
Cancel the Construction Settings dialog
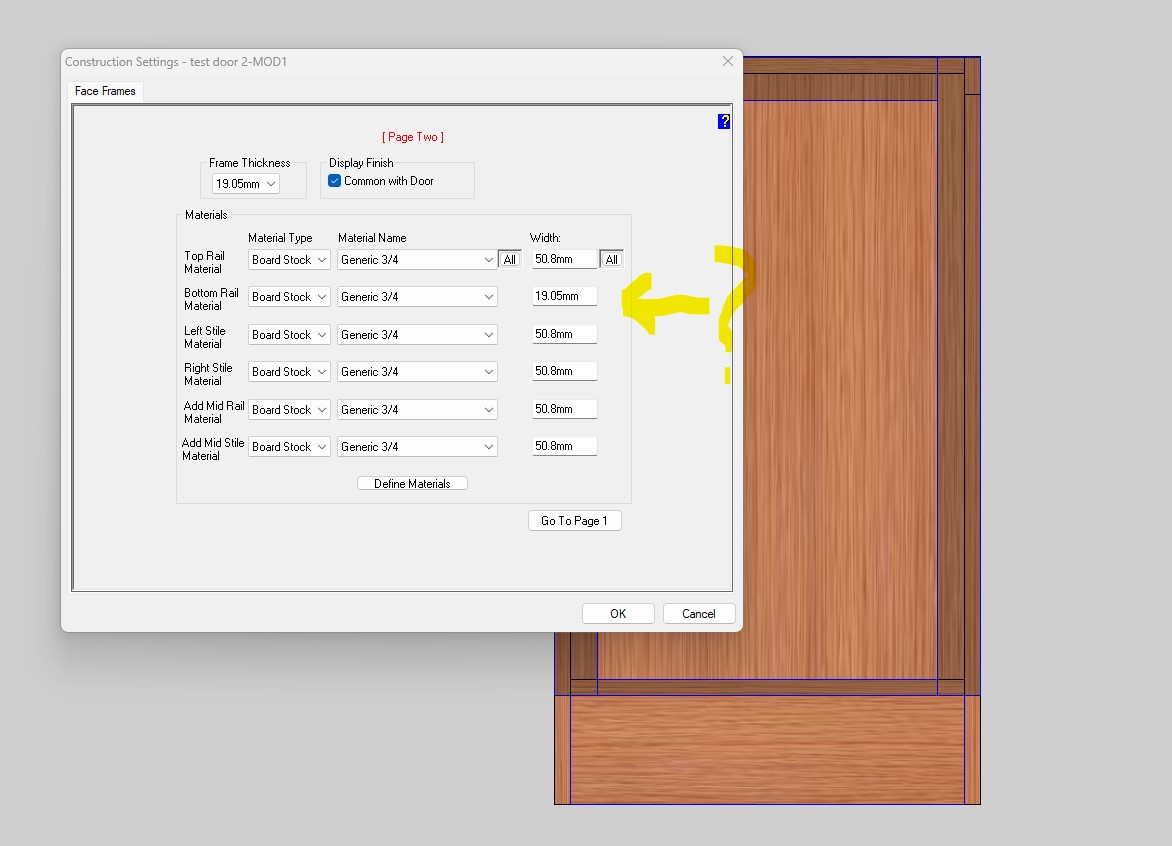[699, 614]
